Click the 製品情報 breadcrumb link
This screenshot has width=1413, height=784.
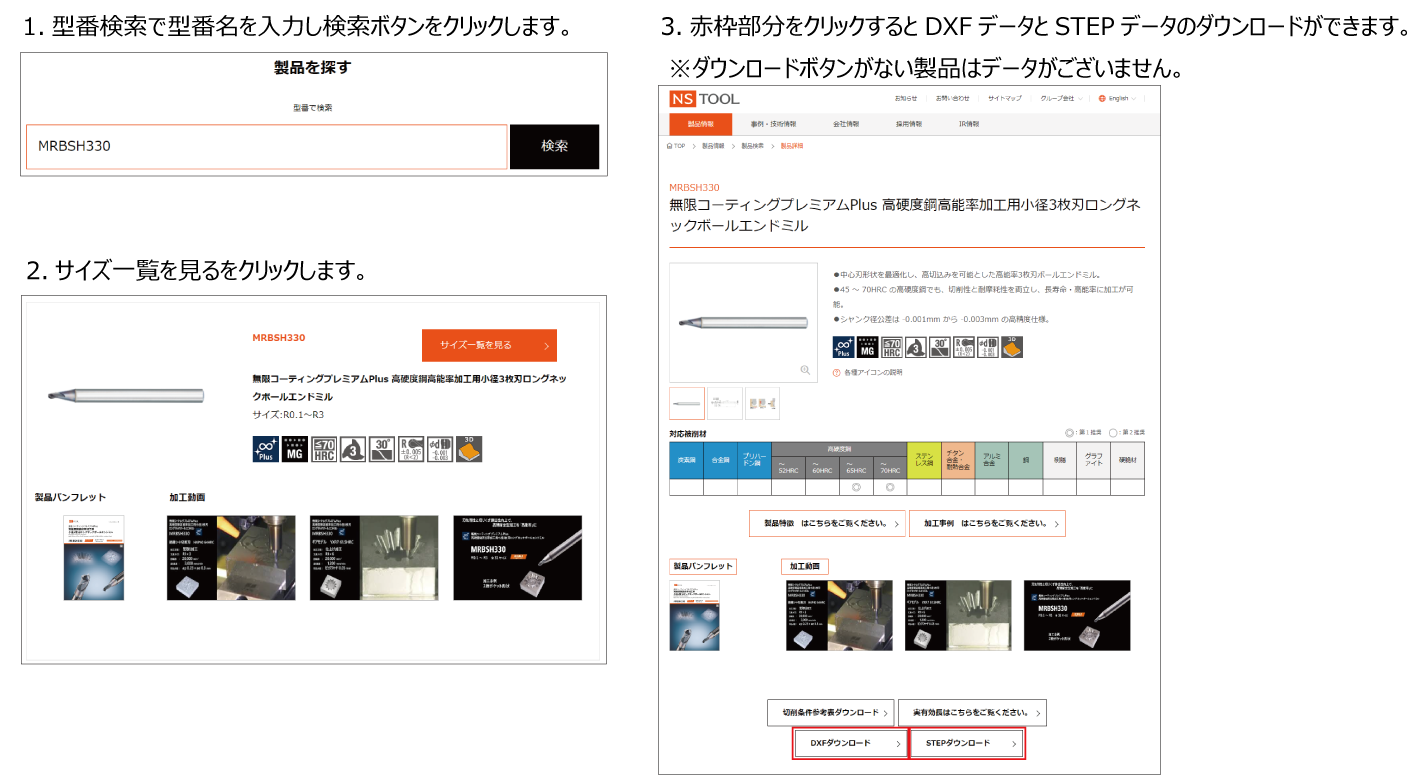coord(712,146)
